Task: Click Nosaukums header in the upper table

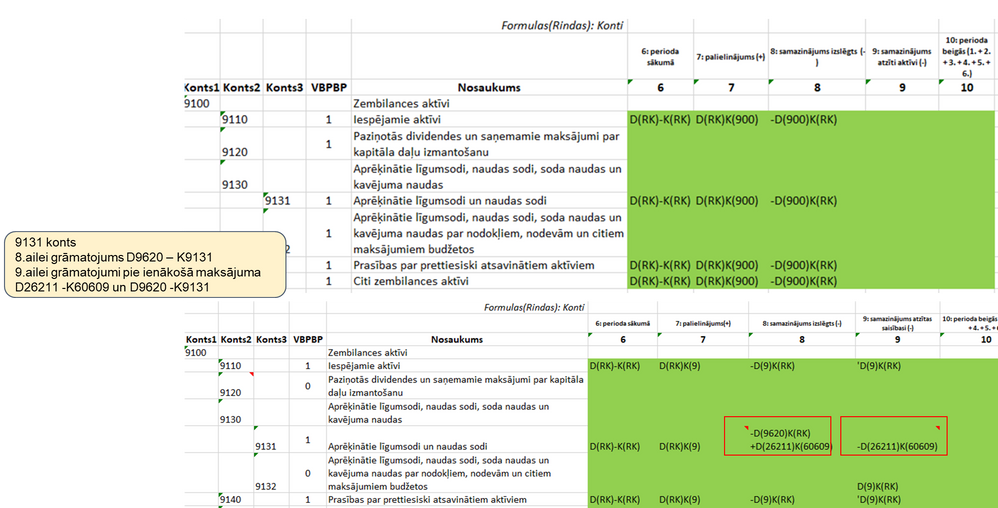Action: [489, 88]
